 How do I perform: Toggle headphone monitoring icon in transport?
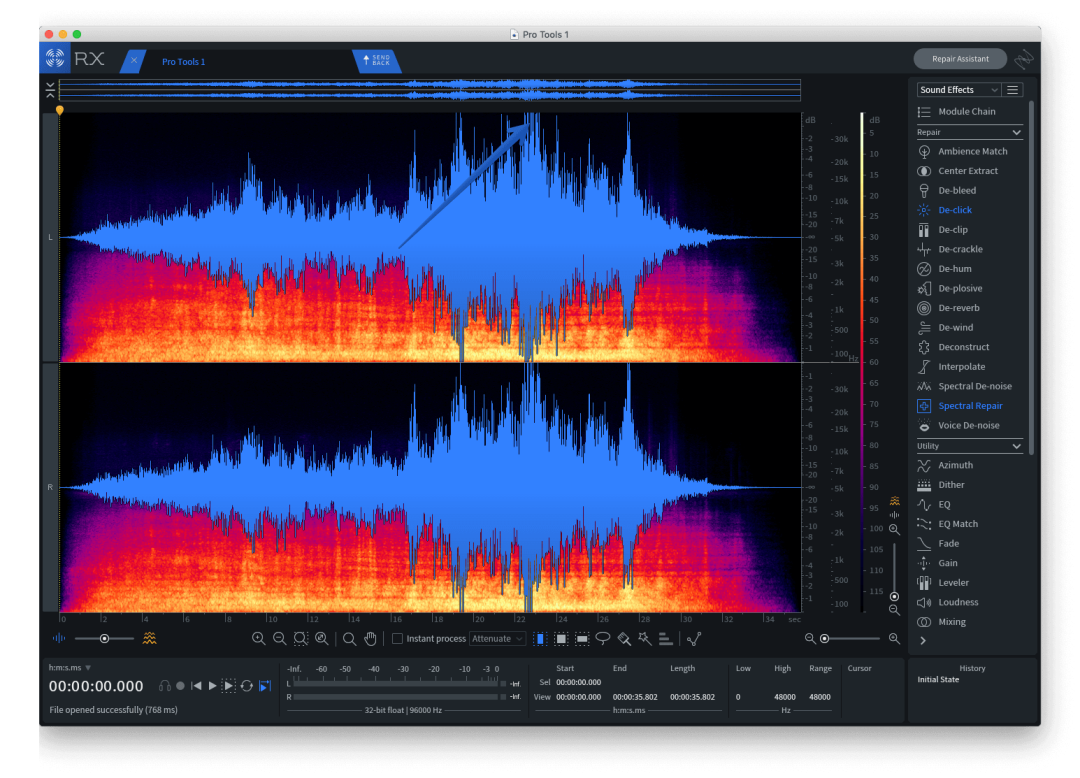click(165, 686)
